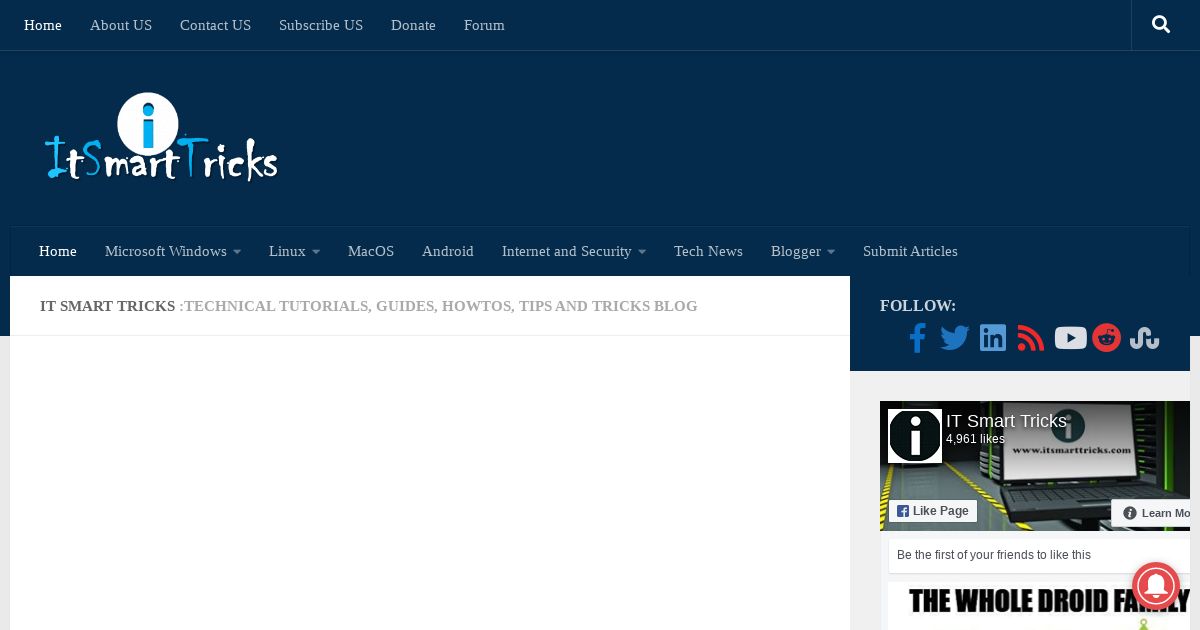Screen dimensions: 1200x630
Task: Click the Facebook Like Page button
Action: (933, 511)
